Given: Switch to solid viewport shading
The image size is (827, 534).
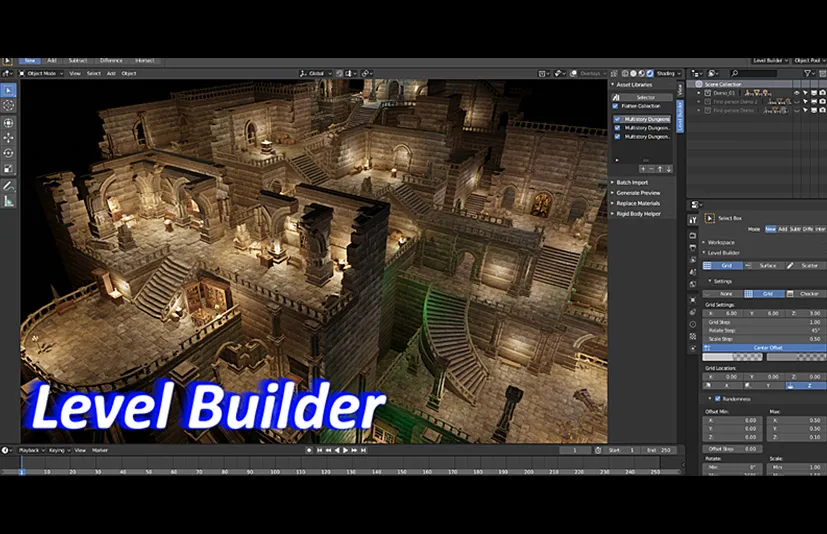Looking at the screenshot, I should click(x=633, y=73).
